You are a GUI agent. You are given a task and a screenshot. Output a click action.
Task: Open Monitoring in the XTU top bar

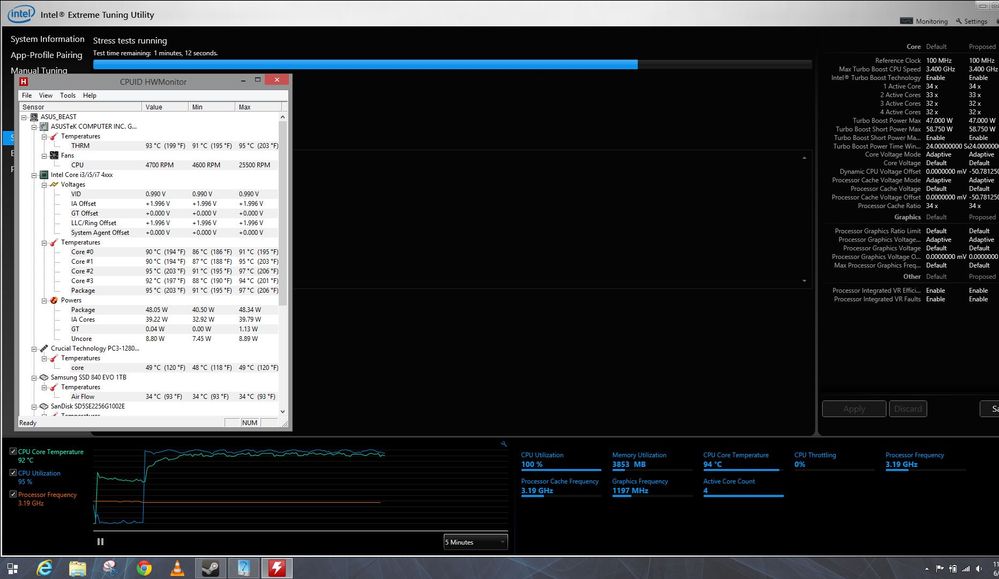(x=924, y=21)
